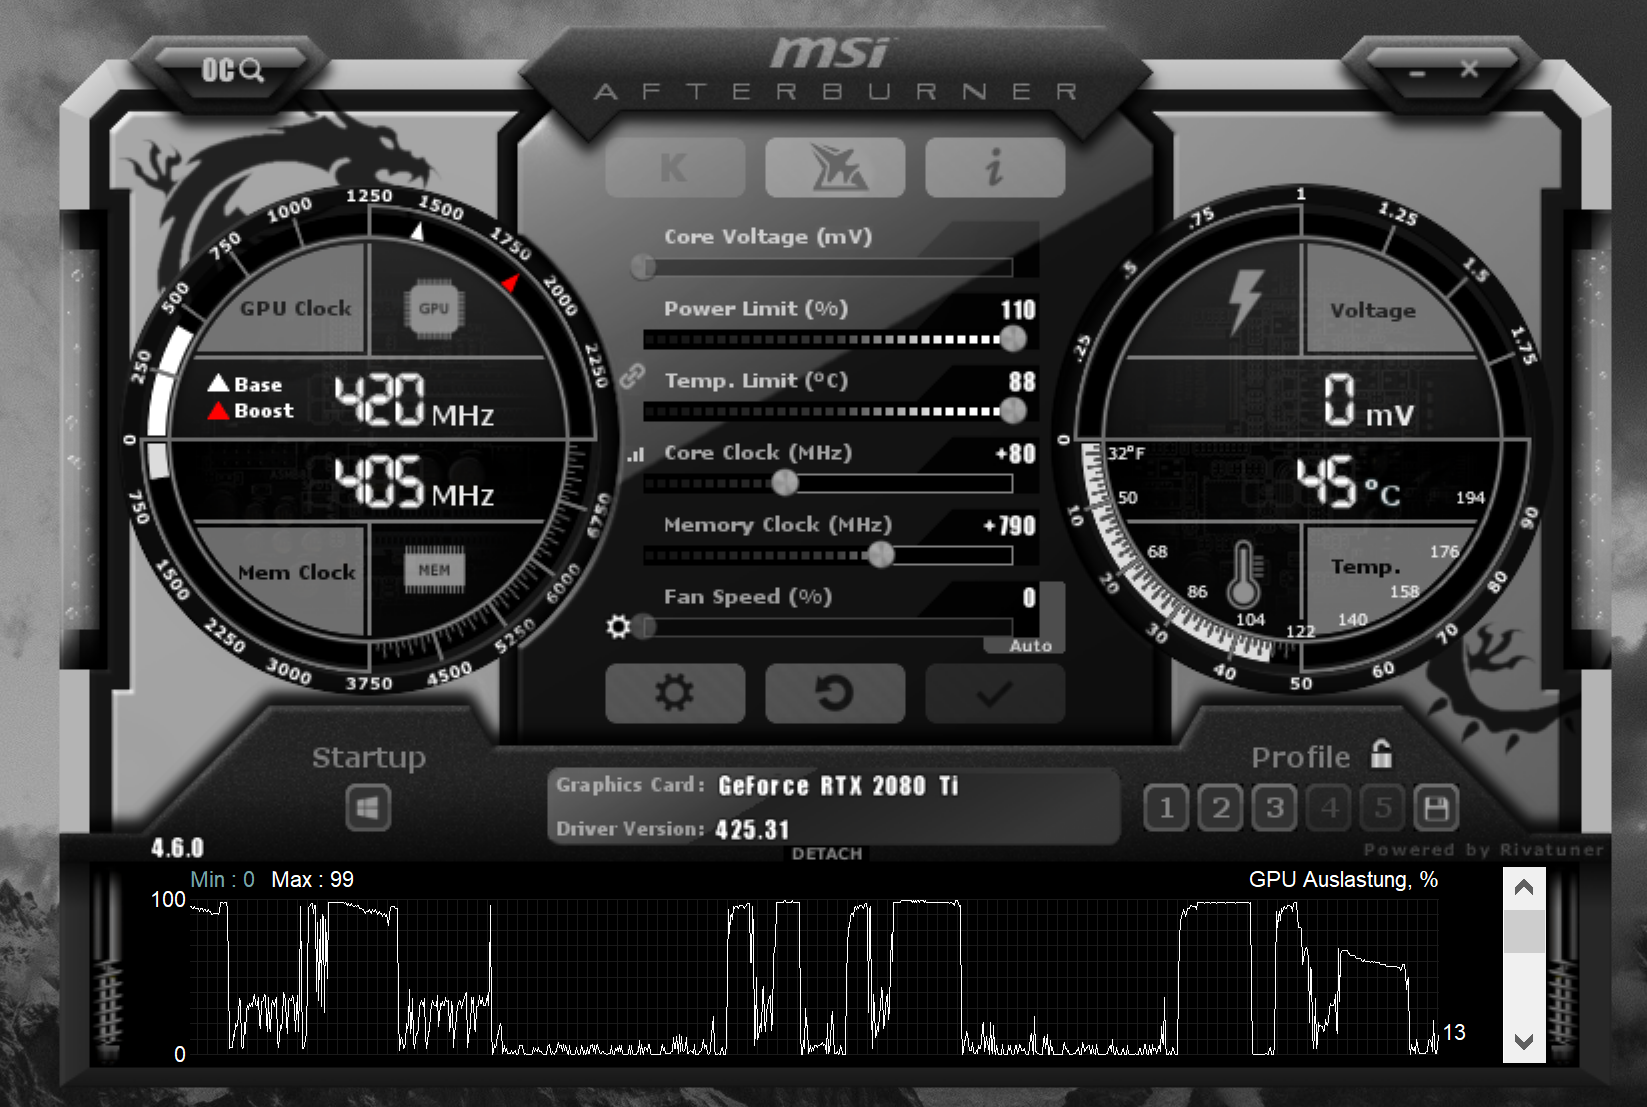This screenshot has height=1107, width=1647.
Task: Reset settings with circular arrow button
Action: click(835, 693)
